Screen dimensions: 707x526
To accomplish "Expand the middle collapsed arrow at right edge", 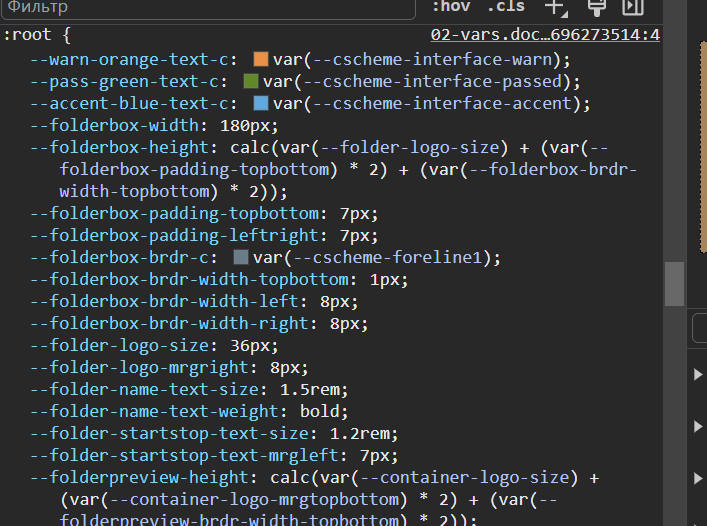I will (x=698, y=426).
